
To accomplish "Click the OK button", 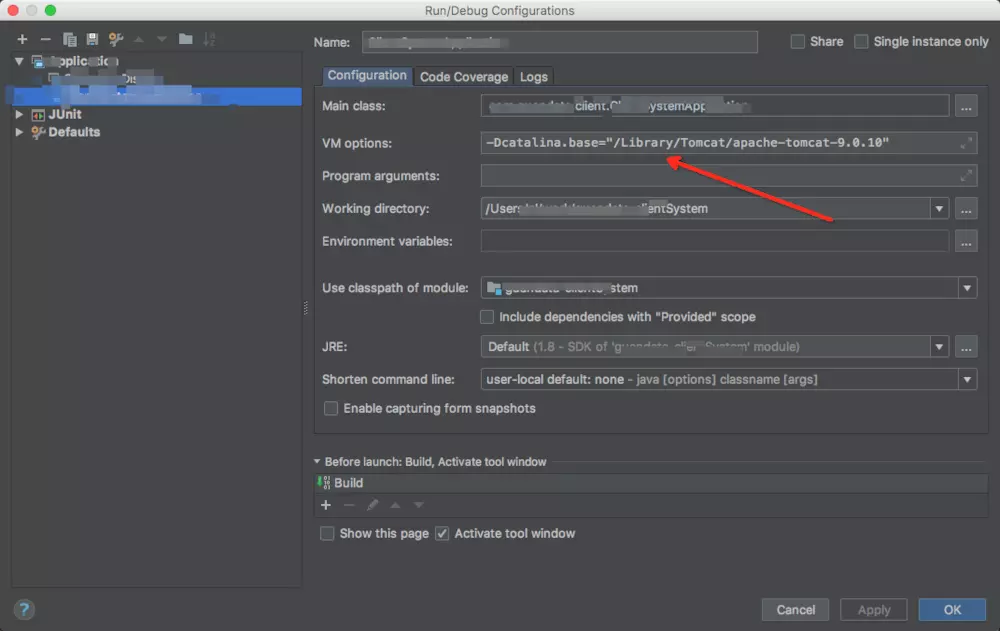I will tap(952, 610).
